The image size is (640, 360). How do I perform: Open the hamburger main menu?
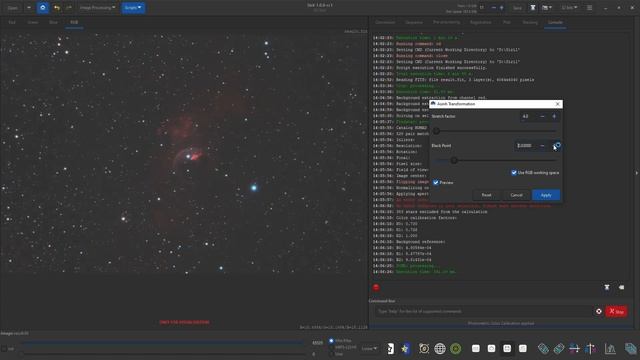[x=589, y=8]
